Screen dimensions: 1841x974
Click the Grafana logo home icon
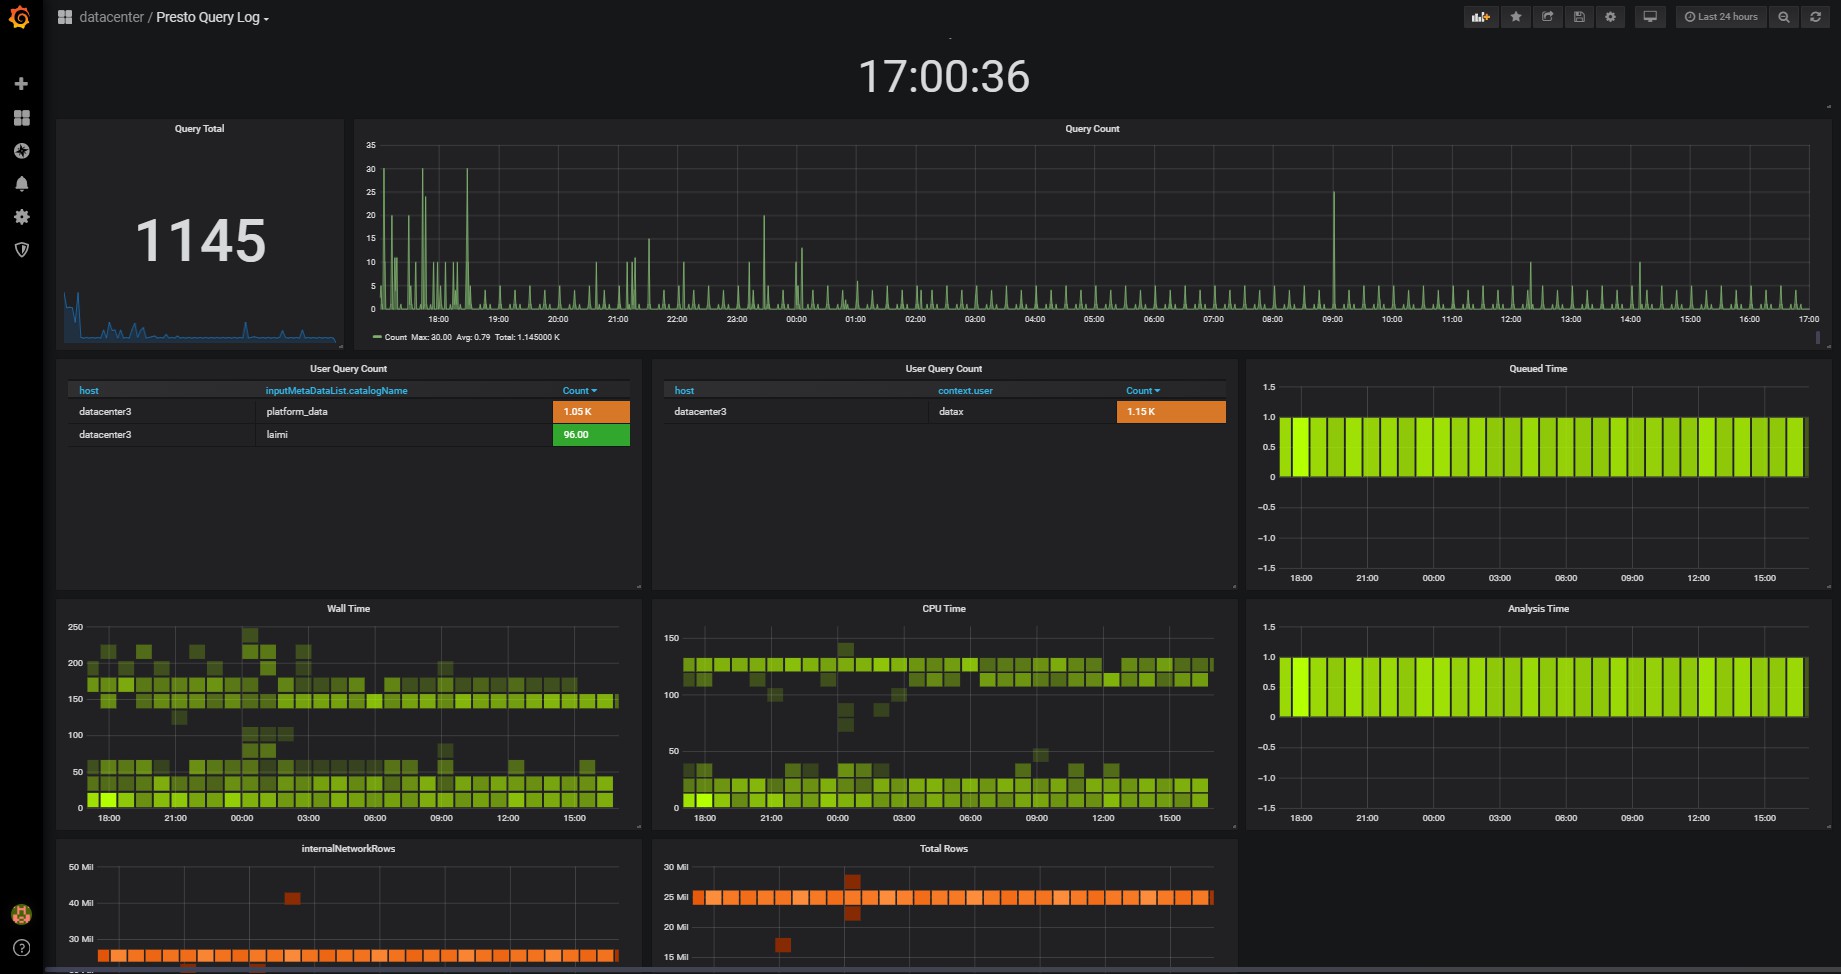coord(20,17)
